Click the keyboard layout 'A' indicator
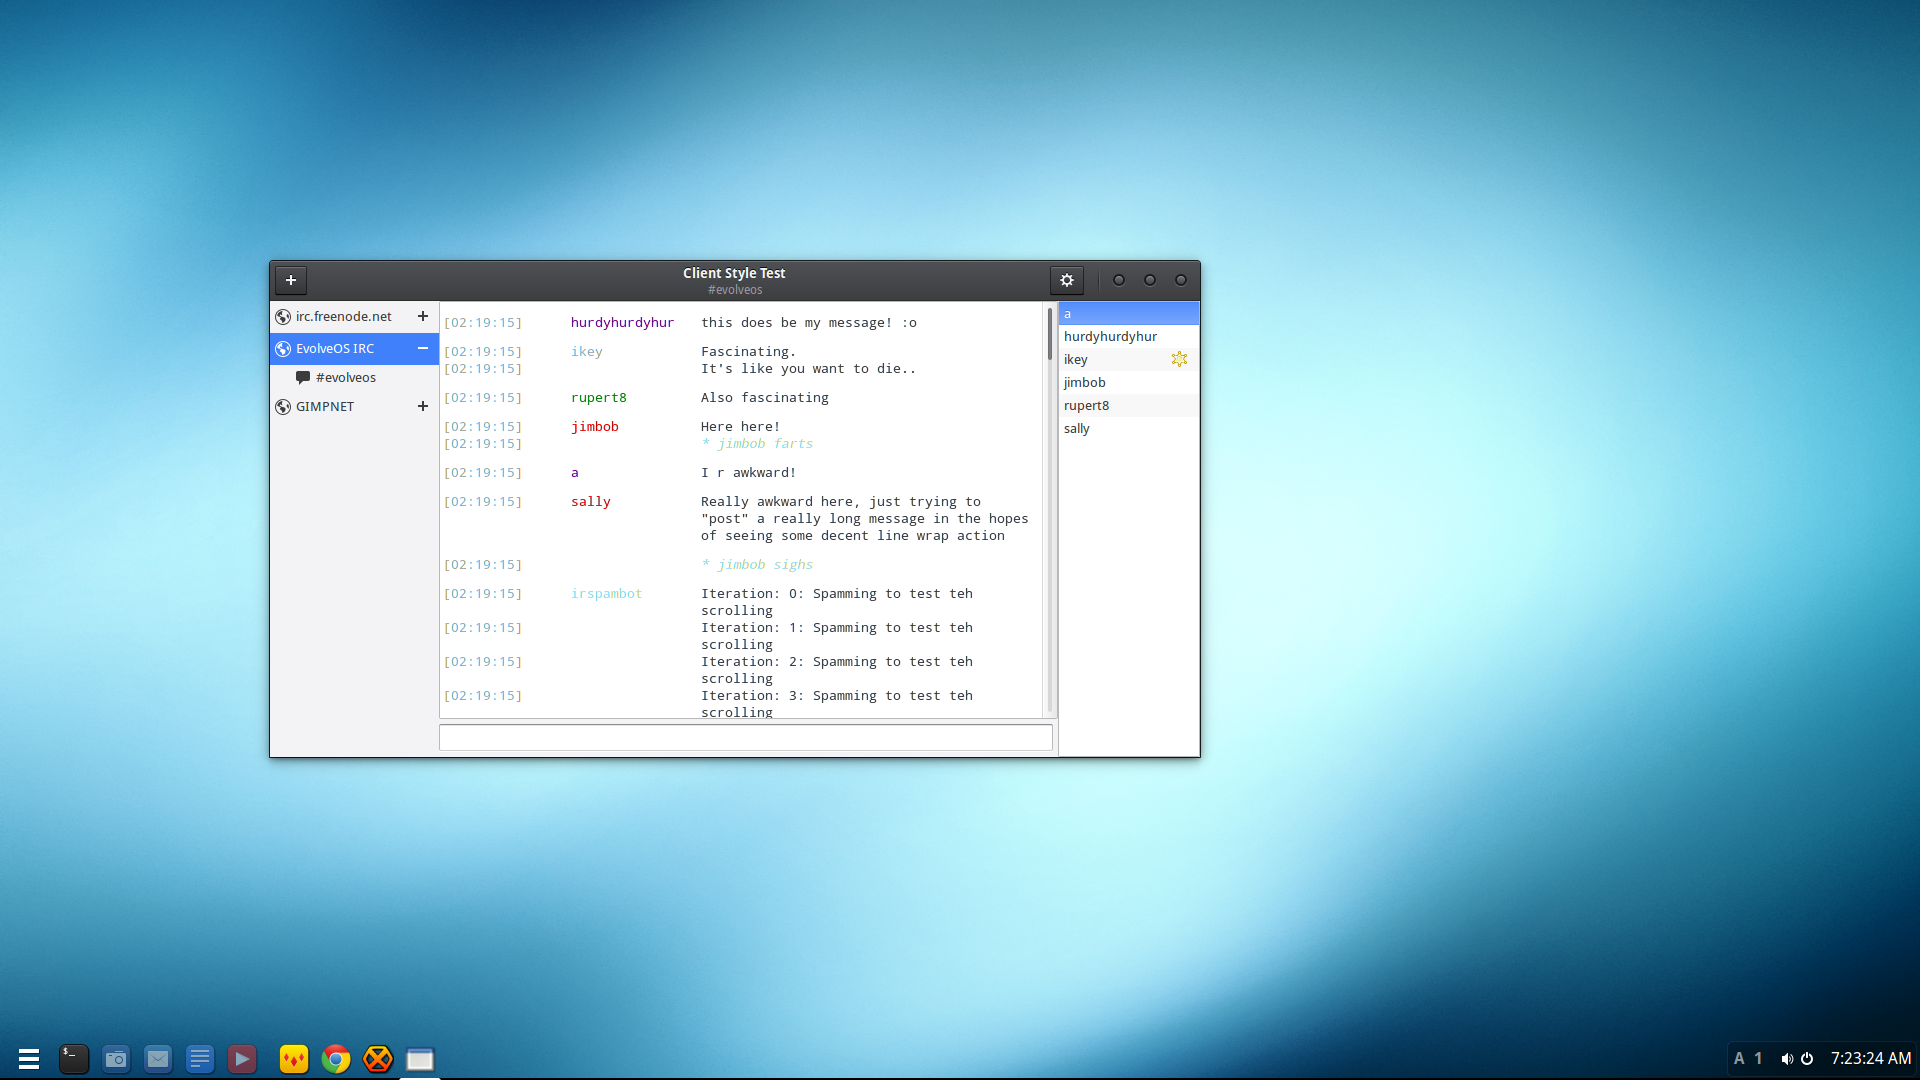 click(1739, 1058)
